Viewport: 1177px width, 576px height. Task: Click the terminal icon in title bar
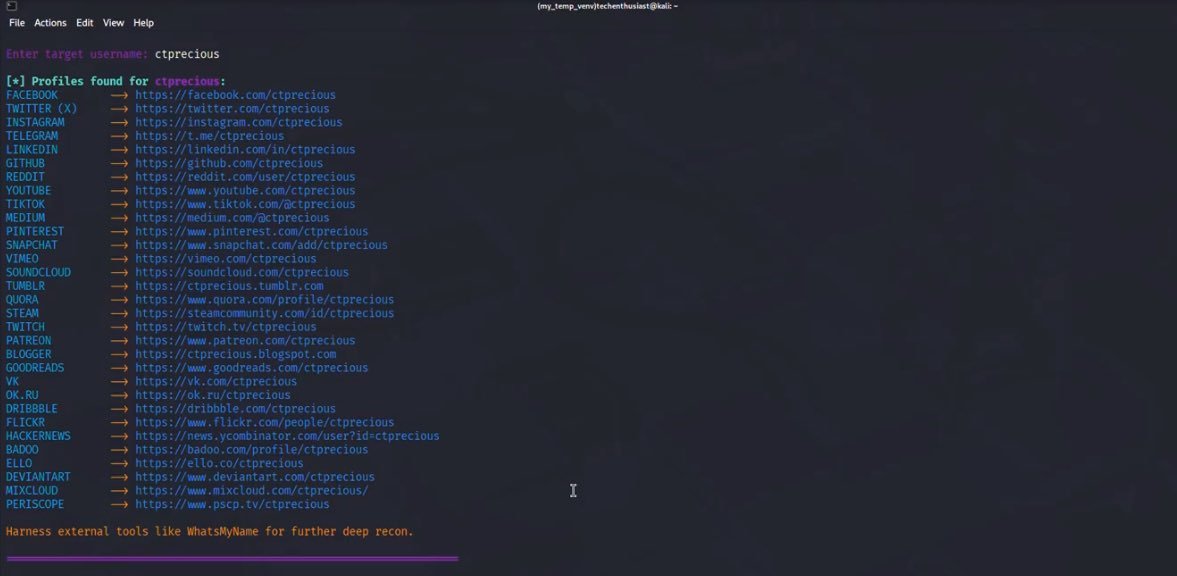pyautogui.click(x=11, y=6)
